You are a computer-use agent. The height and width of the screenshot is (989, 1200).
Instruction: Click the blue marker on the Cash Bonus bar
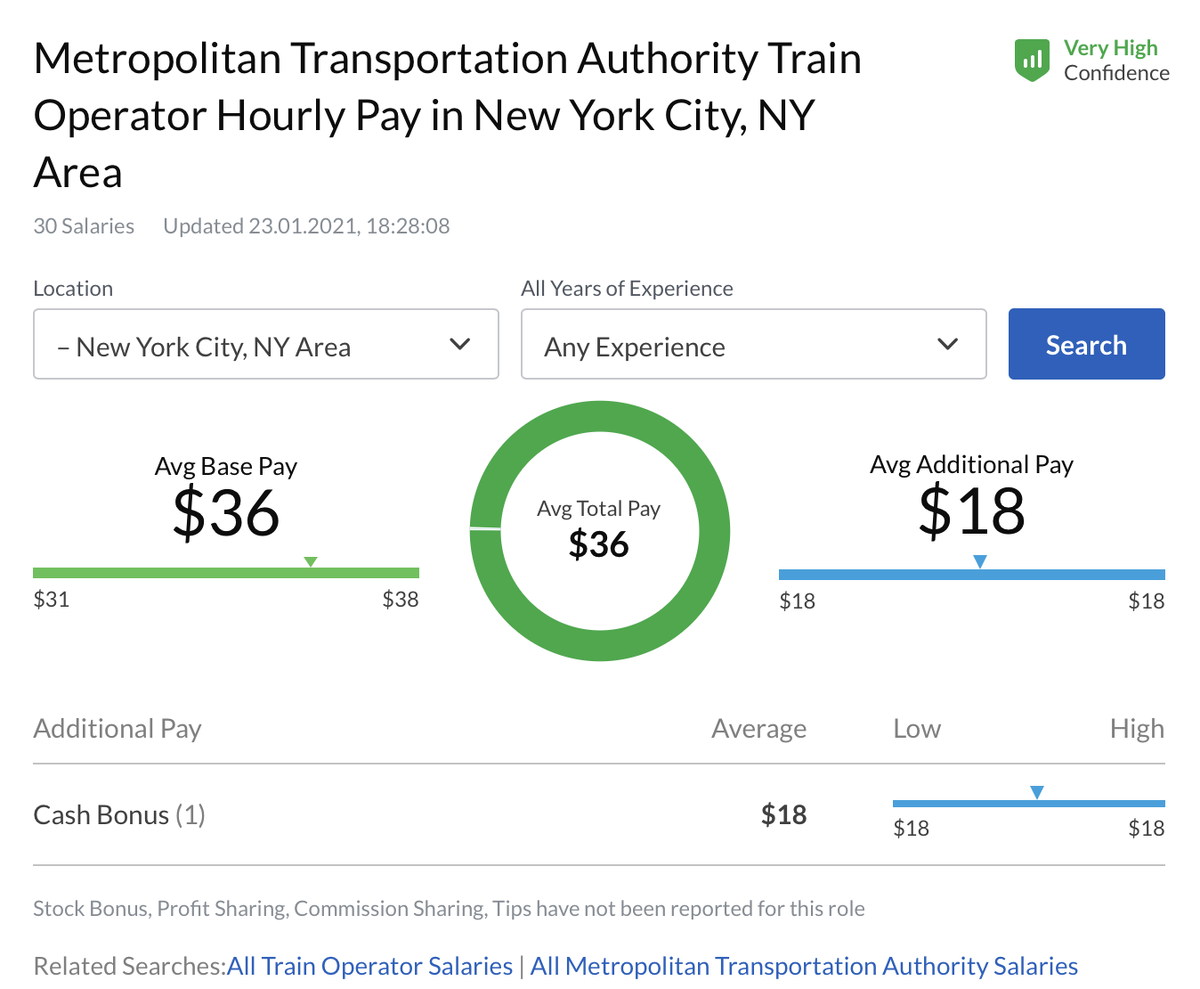[1037, 792]
